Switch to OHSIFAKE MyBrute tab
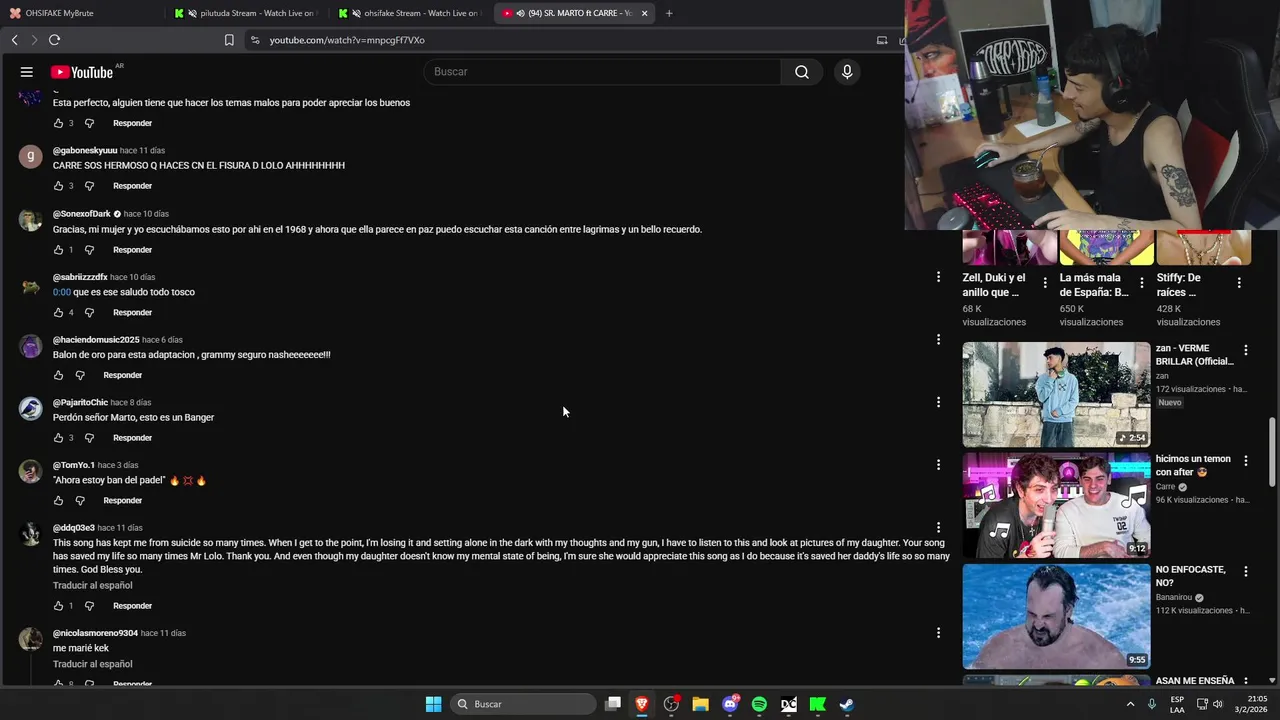 click(80, 13)
